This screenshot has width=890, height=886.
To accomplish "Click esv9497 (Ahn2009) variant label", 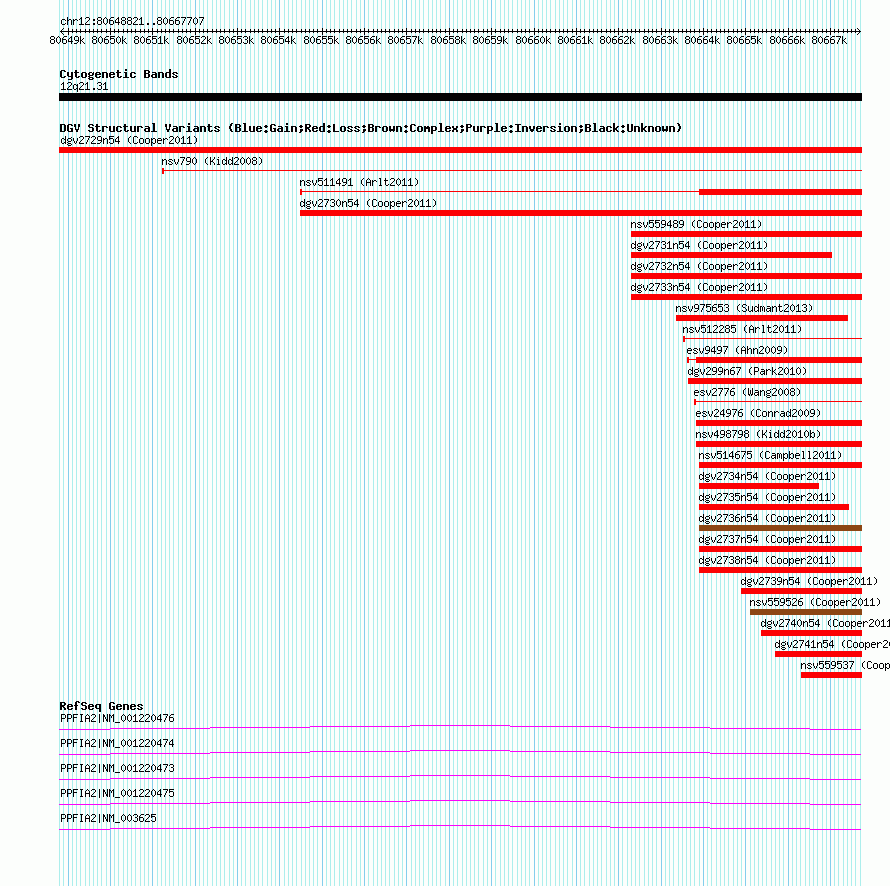I will click(x=737, y=350).
